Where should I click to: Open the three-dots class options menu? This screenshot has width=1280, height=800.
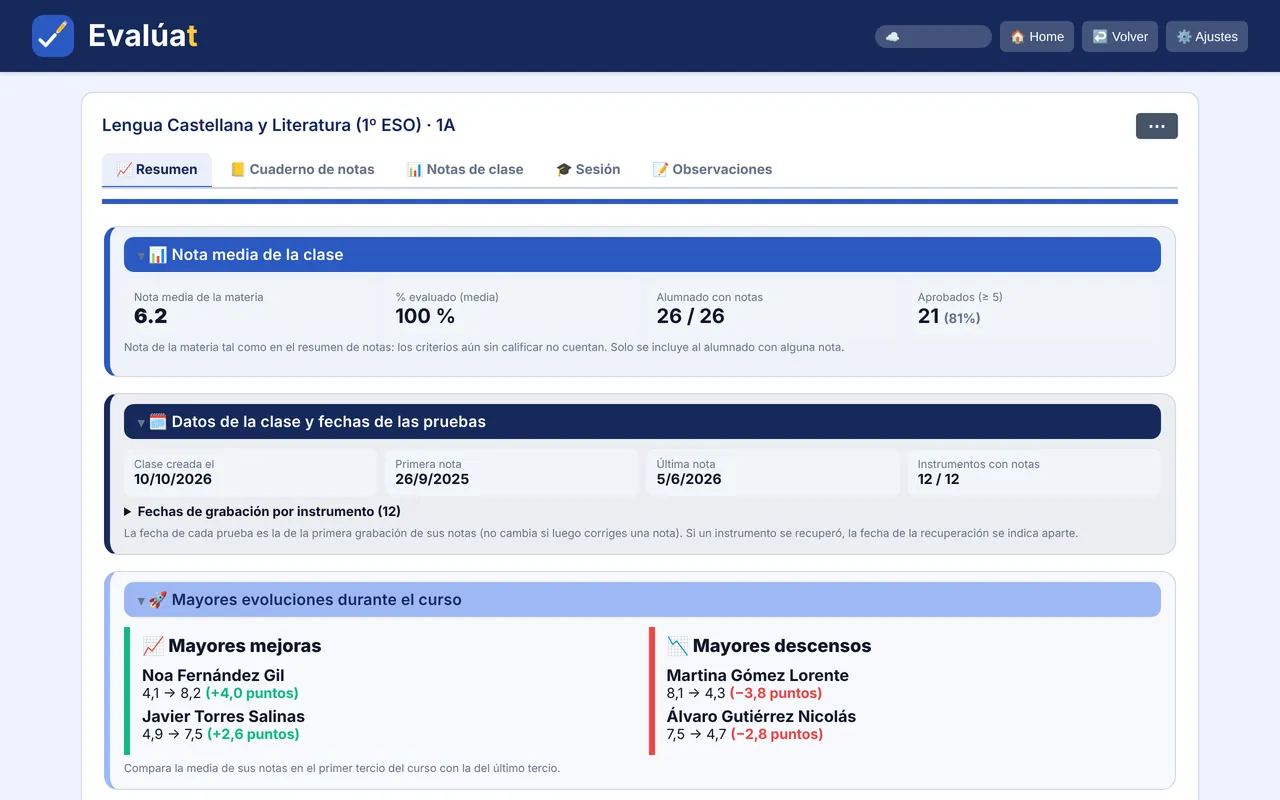[1157, 126]
